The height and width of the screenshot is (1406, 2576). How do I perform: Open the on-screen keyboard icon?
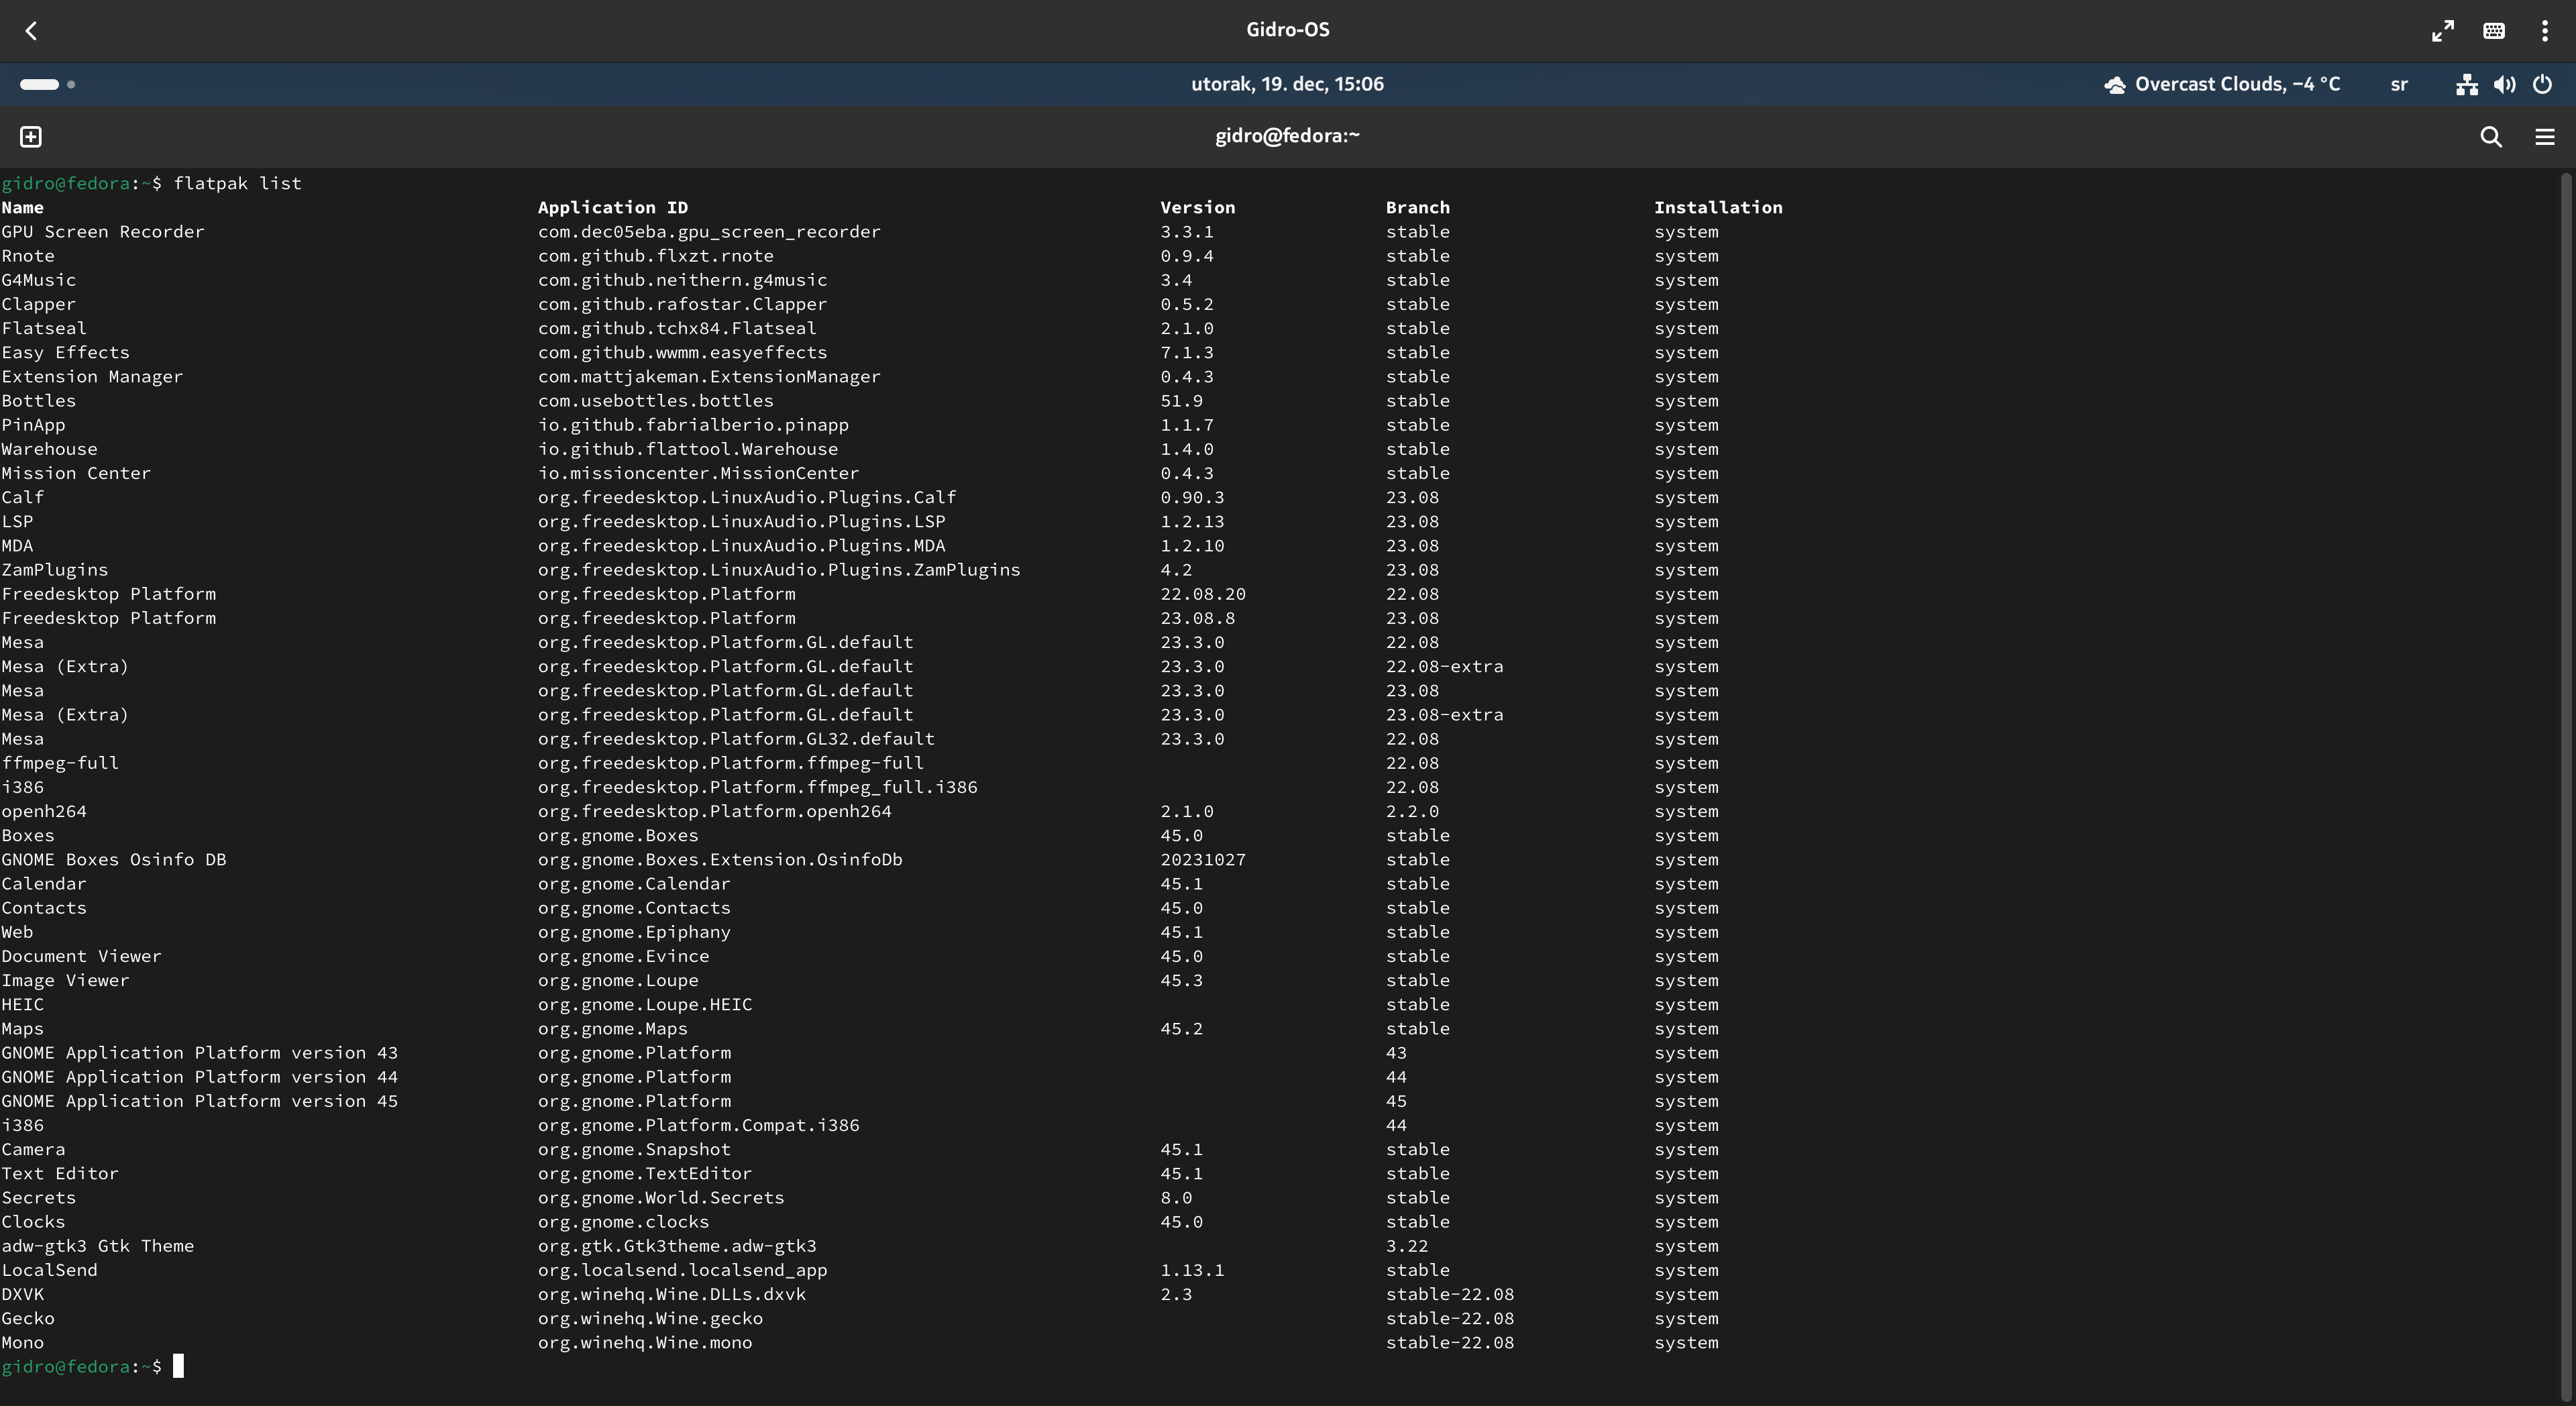click(x=2494, y=31)
